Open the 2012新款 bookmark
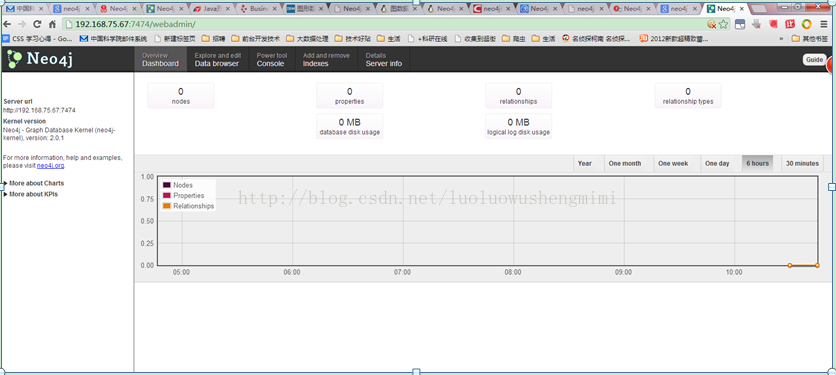 click(674, 38)
